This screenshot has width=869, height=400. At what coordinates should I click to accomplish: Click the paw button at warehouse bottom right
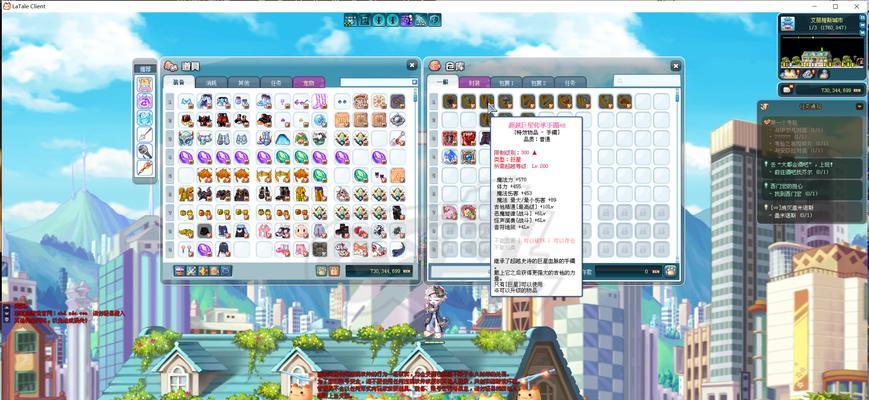(671, 271)
